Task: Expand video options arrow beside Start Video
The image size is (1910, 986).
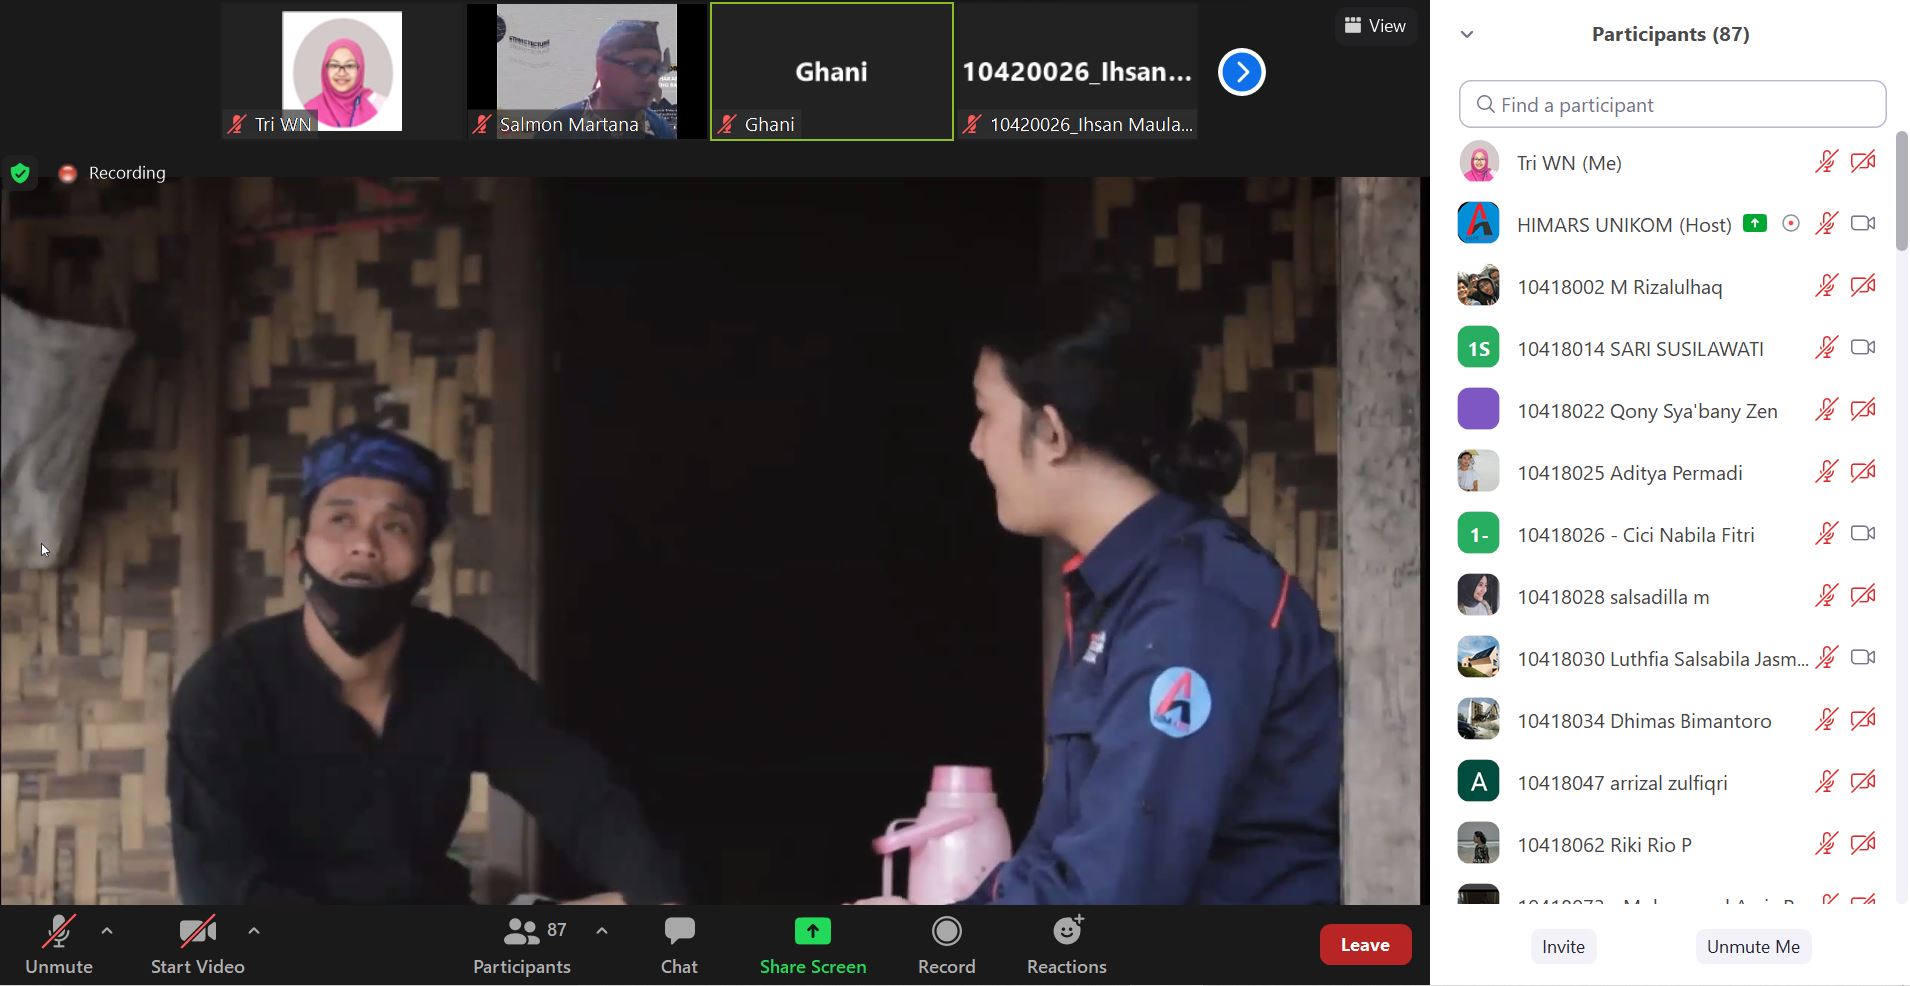Action: pyautogui.click(x=254, y=931)
